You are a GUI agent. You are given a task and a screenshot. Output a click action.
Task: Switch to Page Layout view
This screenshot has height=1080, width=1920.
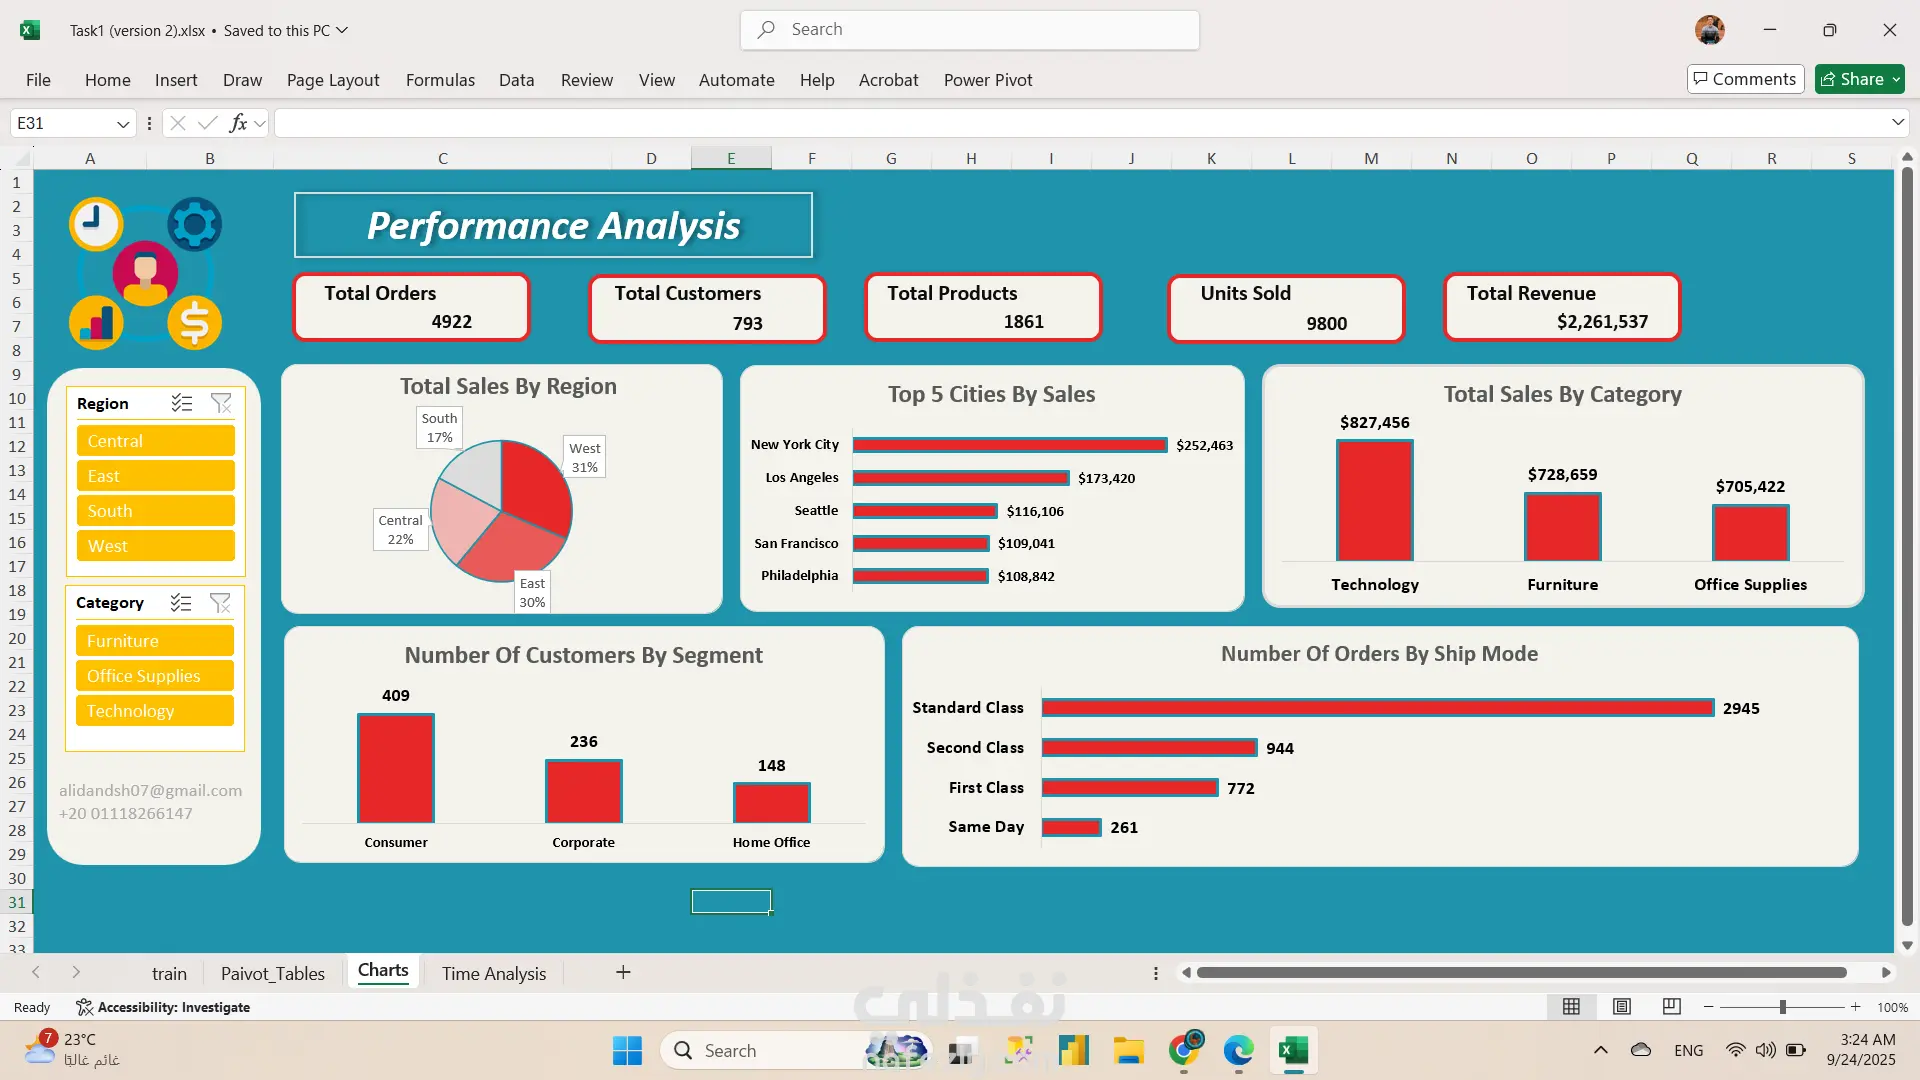(x=1622, y=1007)
